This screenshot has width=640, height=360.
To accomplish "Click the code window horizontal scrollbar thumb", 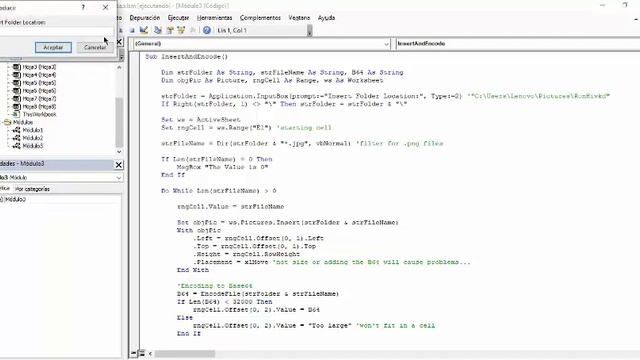I will click(x=184, y=353).
